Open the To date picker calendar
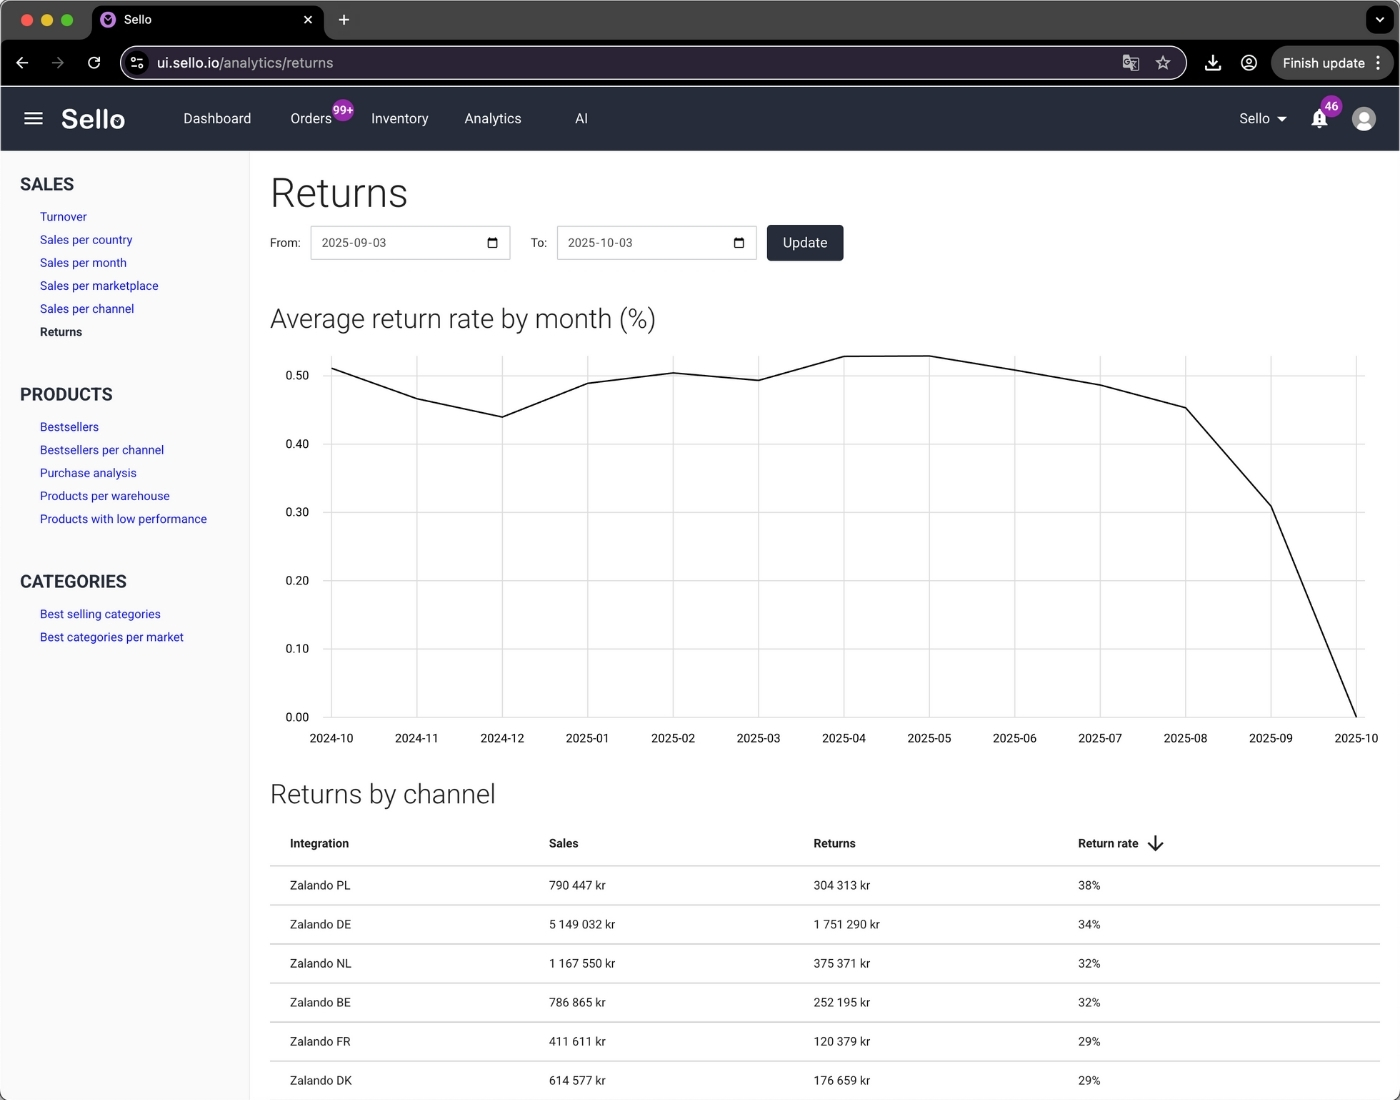Viewport: 1400px width, 1100px height. coord(738,242)
